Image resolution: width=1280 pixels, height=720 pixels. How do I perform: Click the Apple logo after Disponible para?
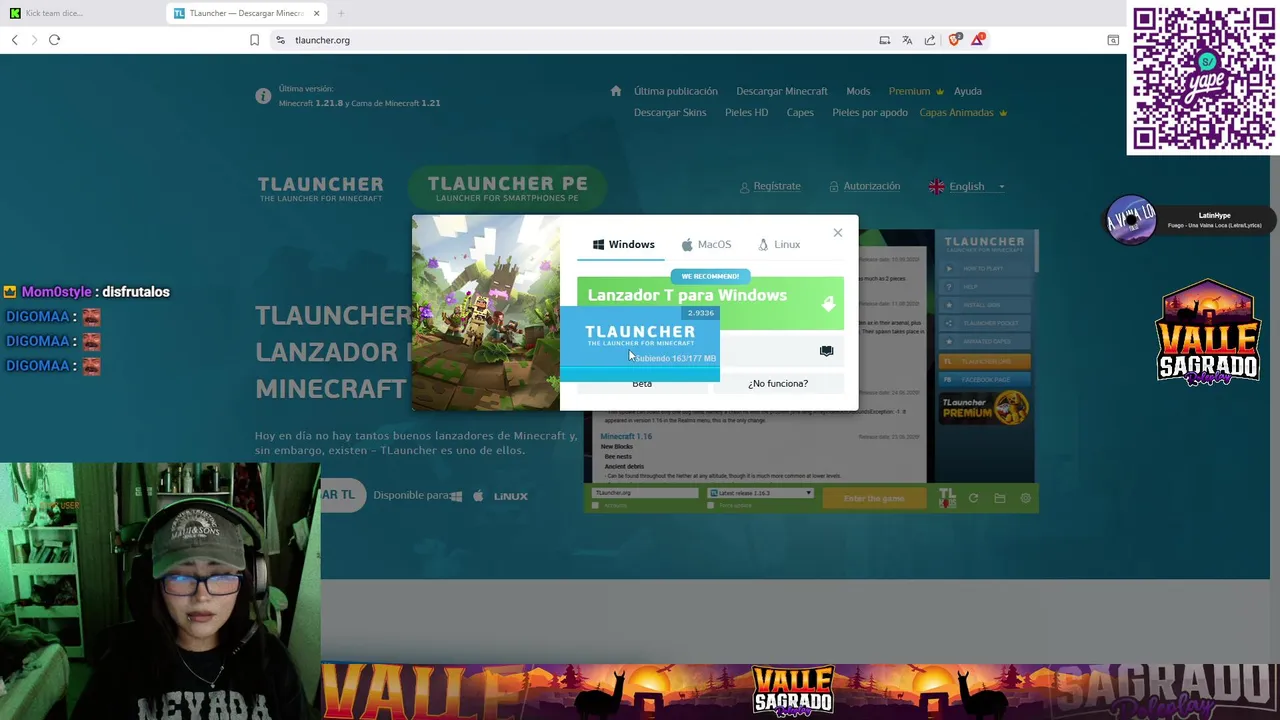tap(478, 496)
